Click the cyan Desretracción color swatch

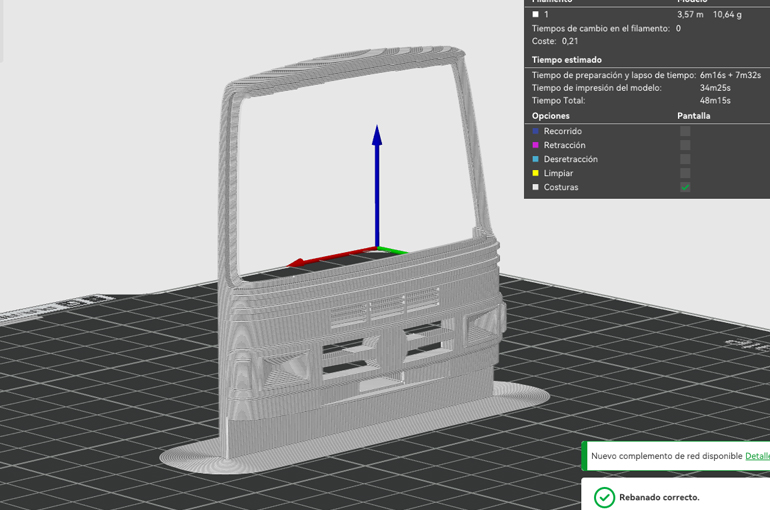tap(535, 159)
